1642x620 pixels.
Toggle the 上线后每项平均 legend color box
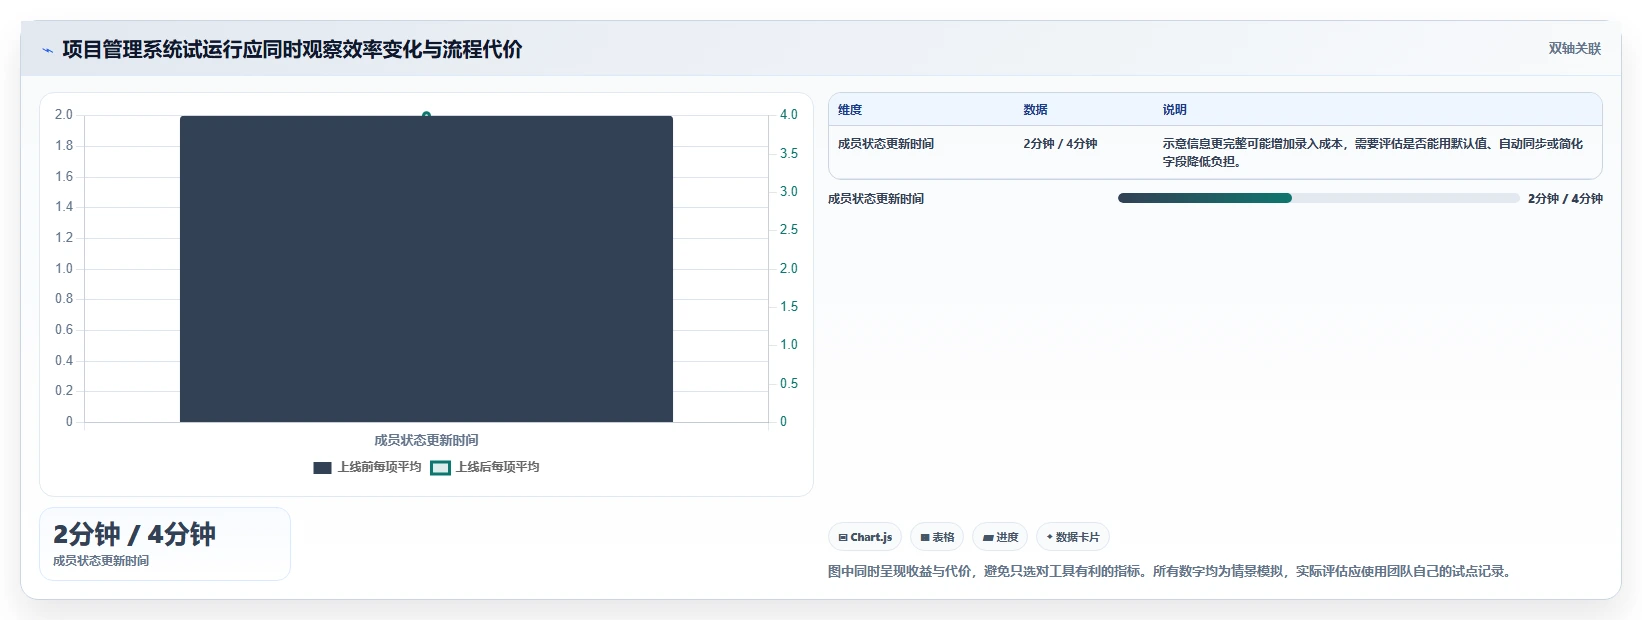click(440, 468)
